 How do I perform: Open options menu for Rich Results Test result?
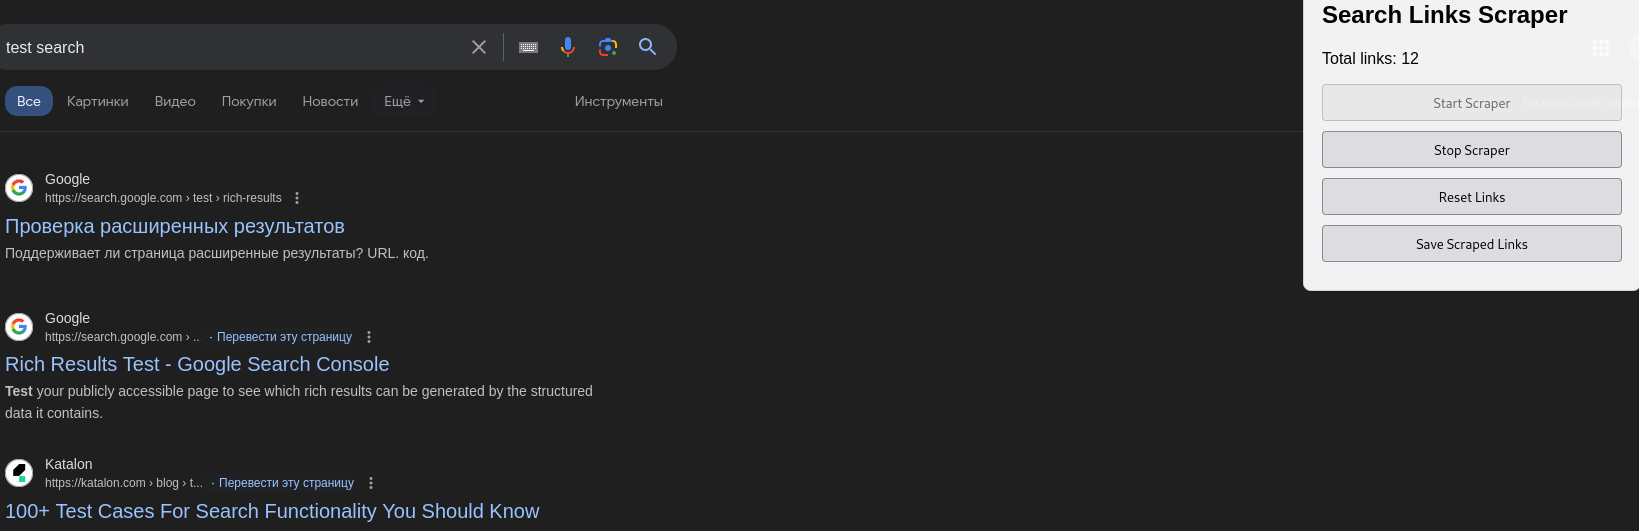click(369, 337)
